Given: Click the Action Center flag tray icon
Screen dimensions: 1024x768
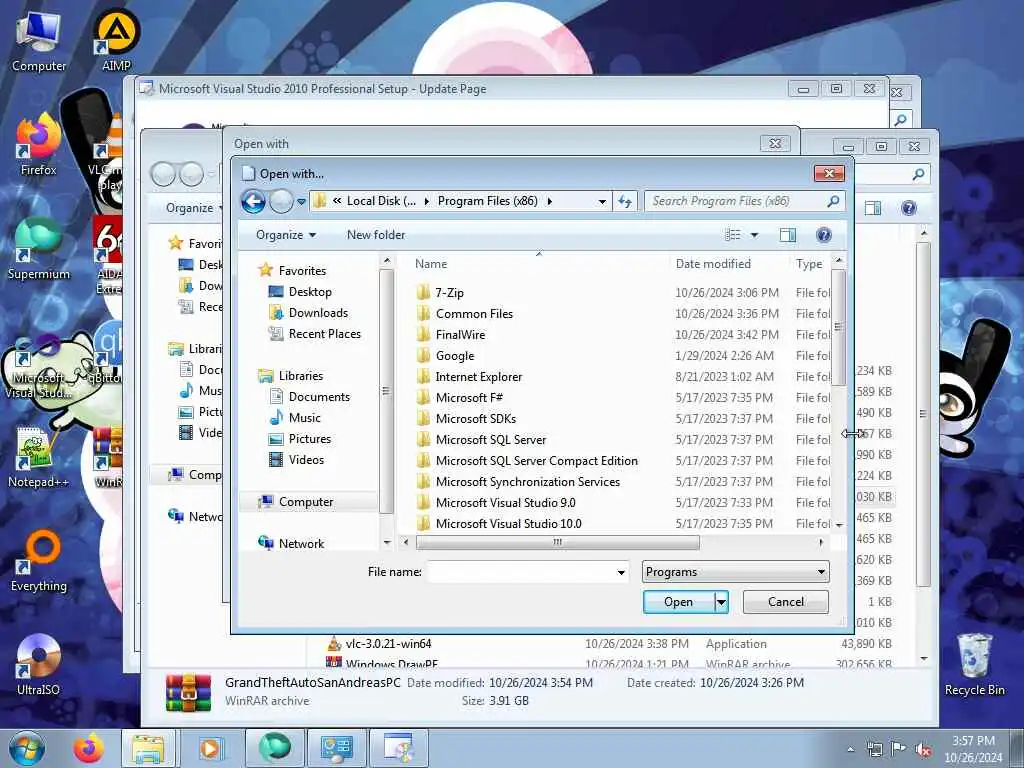Looking at the screenshot, I should [x=899, y=750].
